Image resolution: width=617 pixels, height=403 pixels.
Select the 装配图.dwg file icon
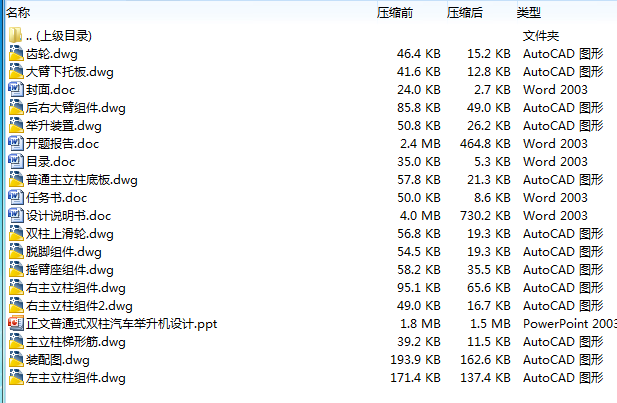point(16,359)
